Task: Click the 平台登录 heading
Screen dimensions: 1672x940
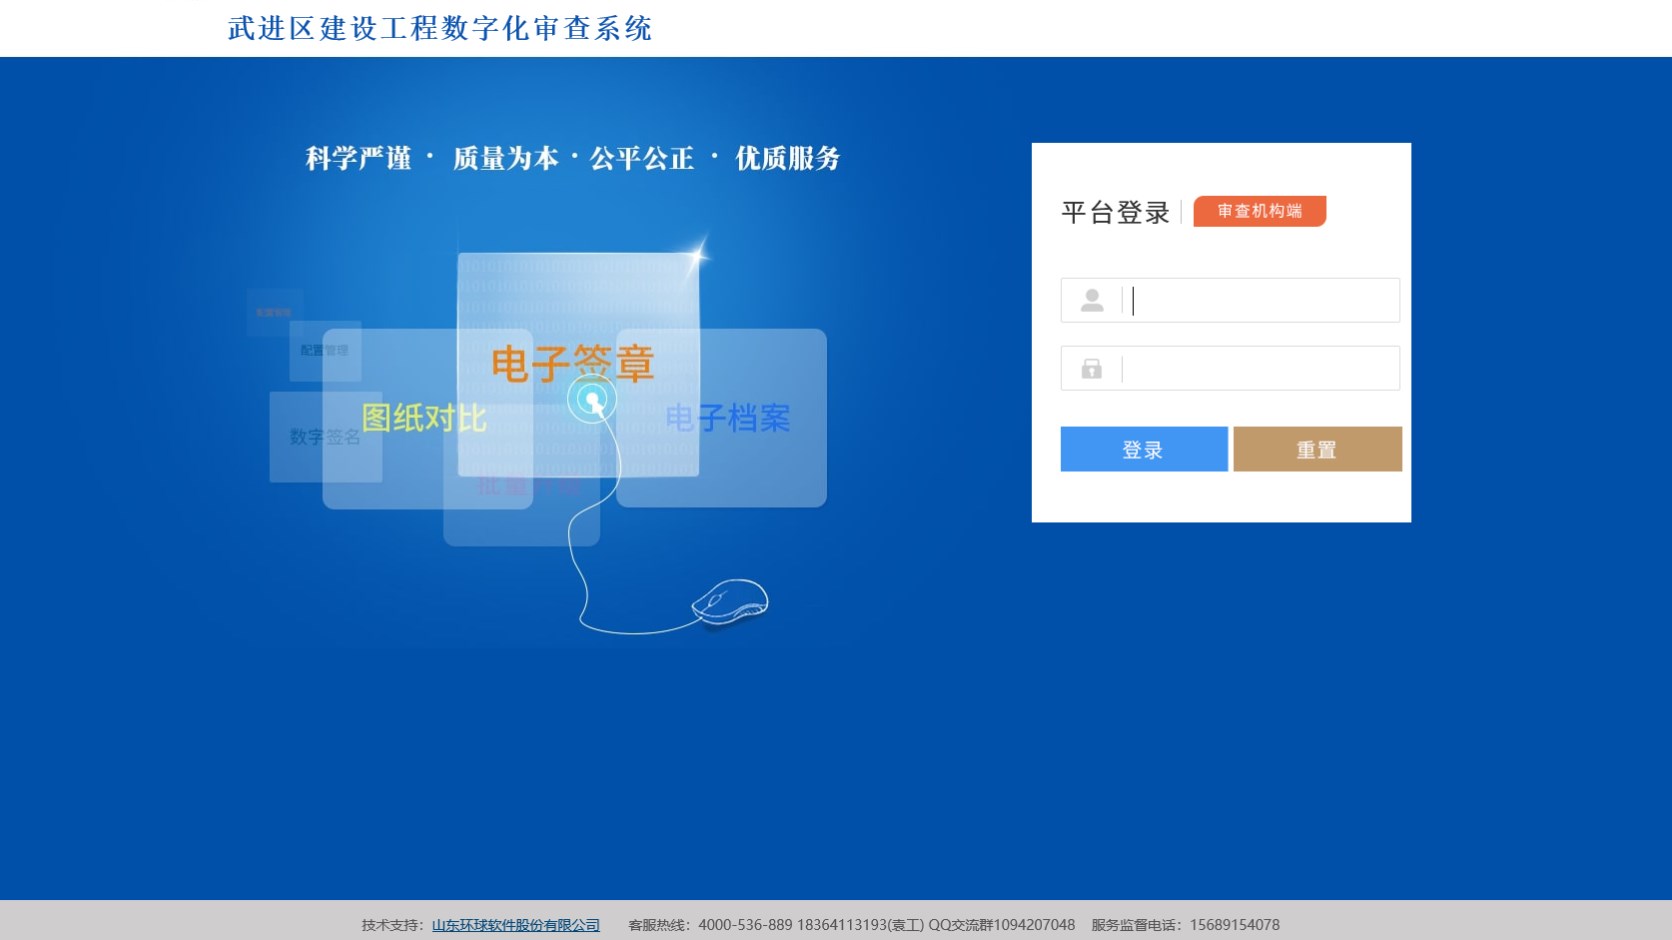Action: (1115, 212)
